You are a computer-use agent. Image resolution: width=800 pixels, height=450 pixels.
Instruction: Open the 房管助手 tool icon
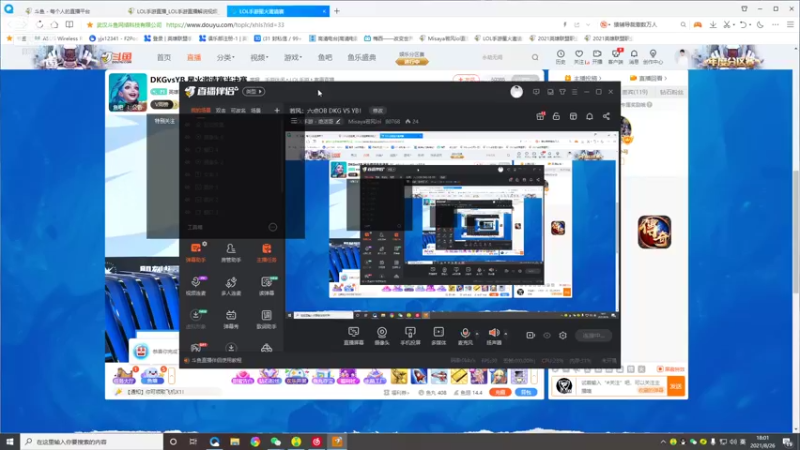coord(231,253)
